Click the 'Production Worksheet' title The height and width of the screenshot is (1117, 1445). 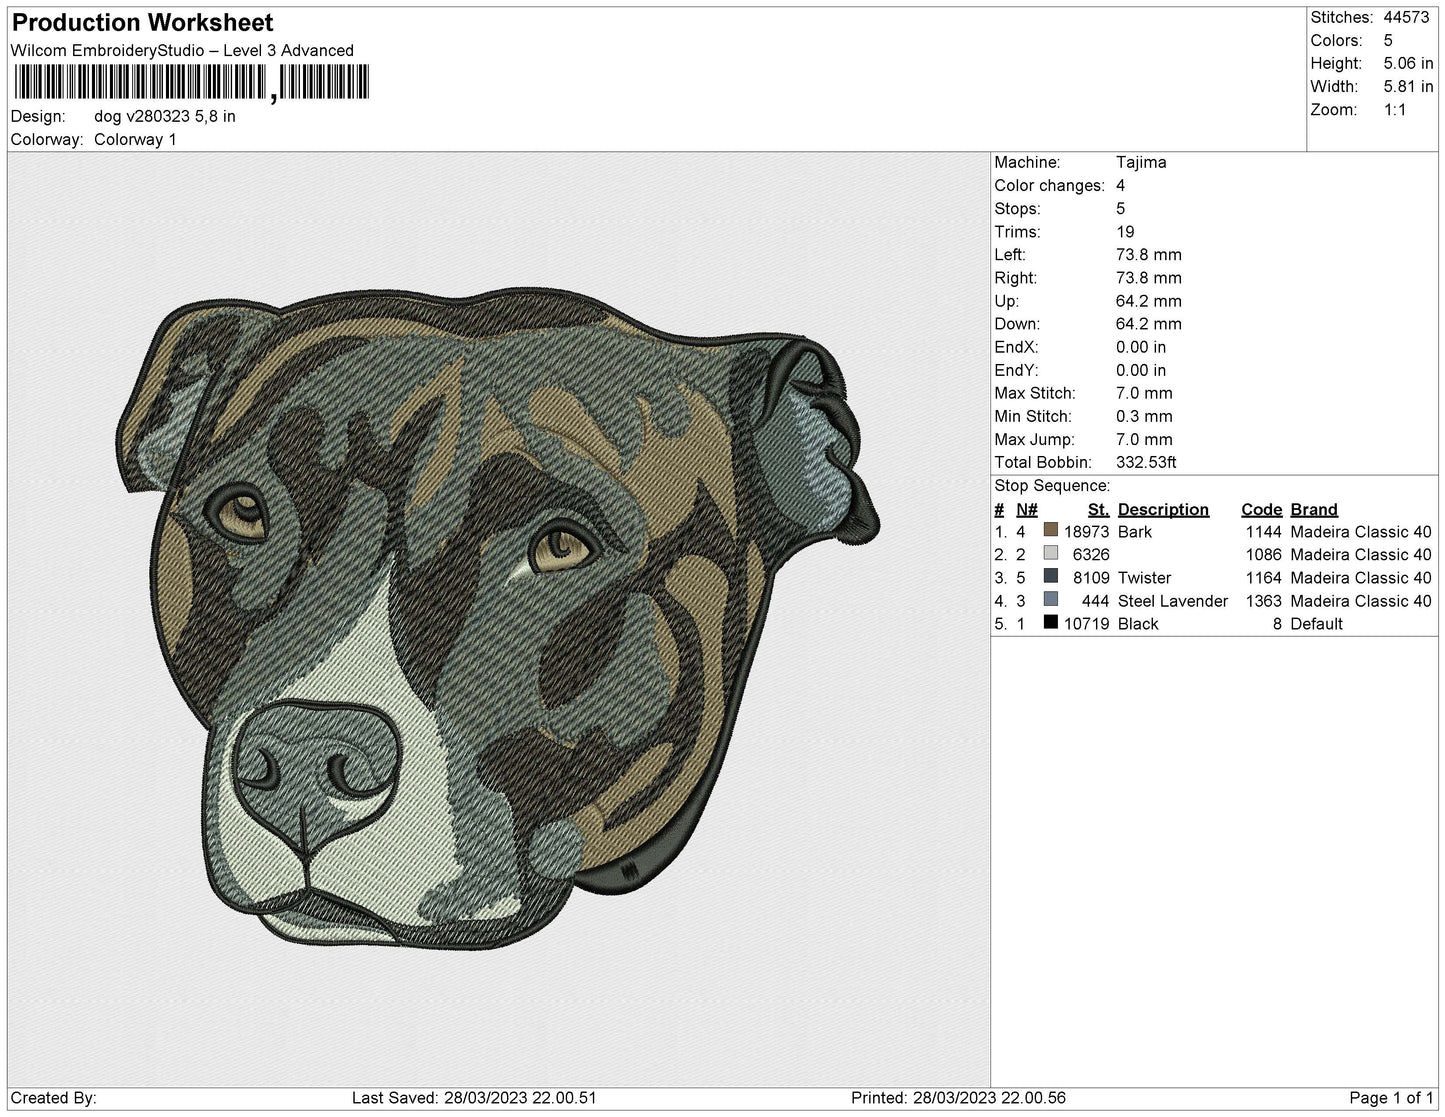click(x=142, y=23)
